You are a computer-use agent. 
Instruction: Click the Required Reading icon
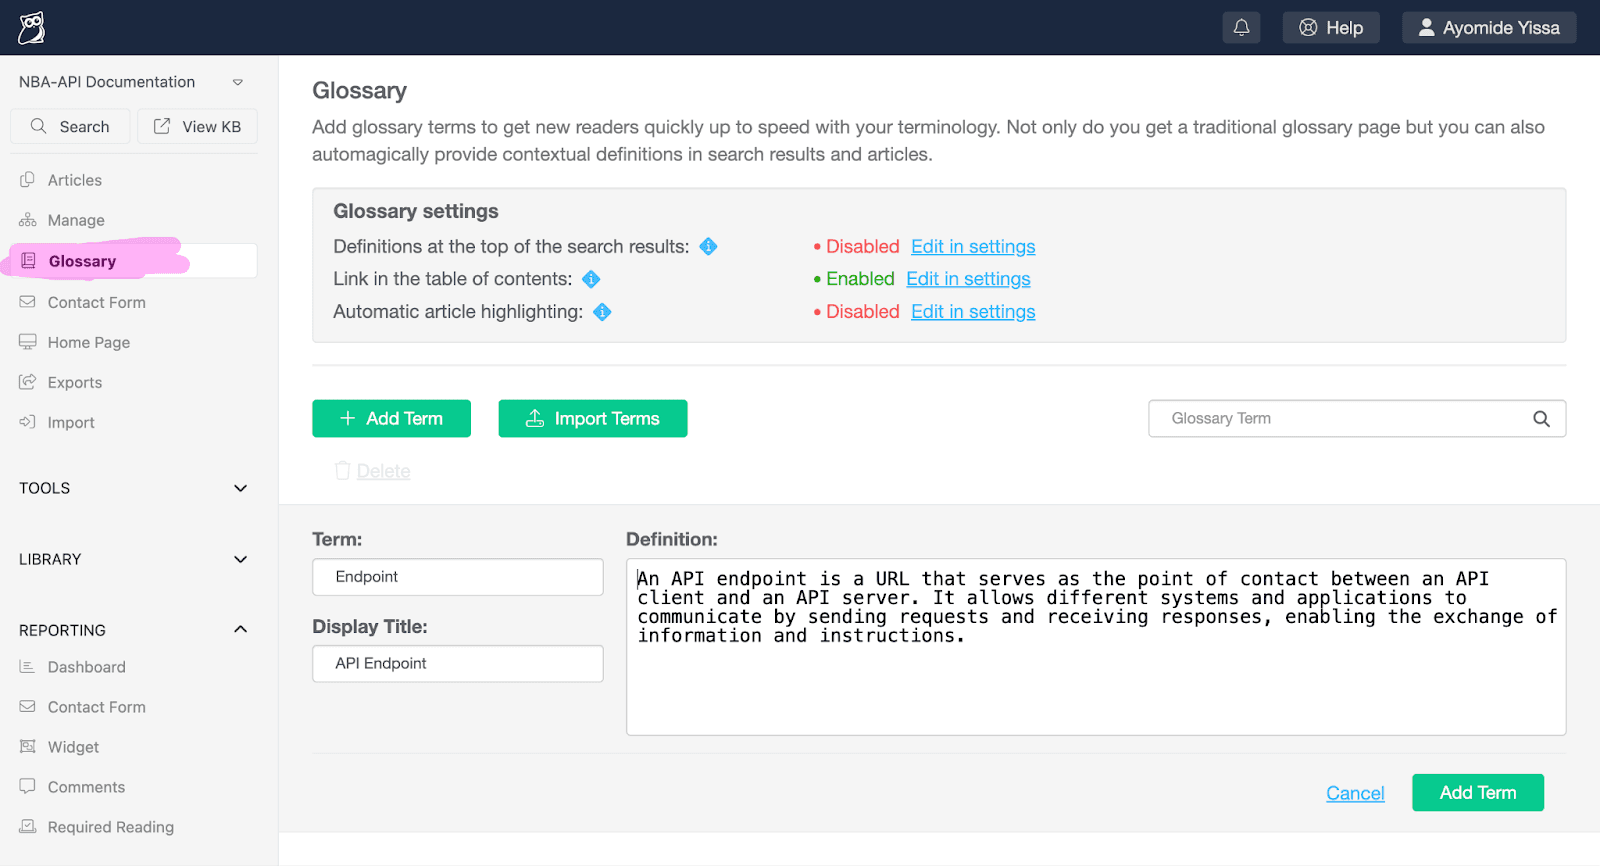point(28,827)
